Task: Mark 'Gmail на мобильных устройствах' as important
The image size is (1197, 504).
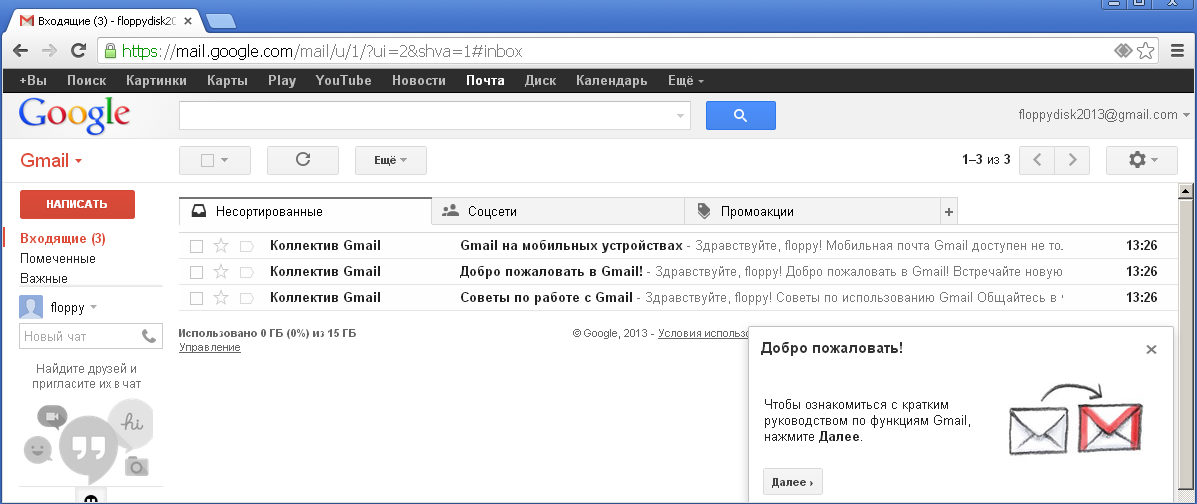Action: coord(247,246)
